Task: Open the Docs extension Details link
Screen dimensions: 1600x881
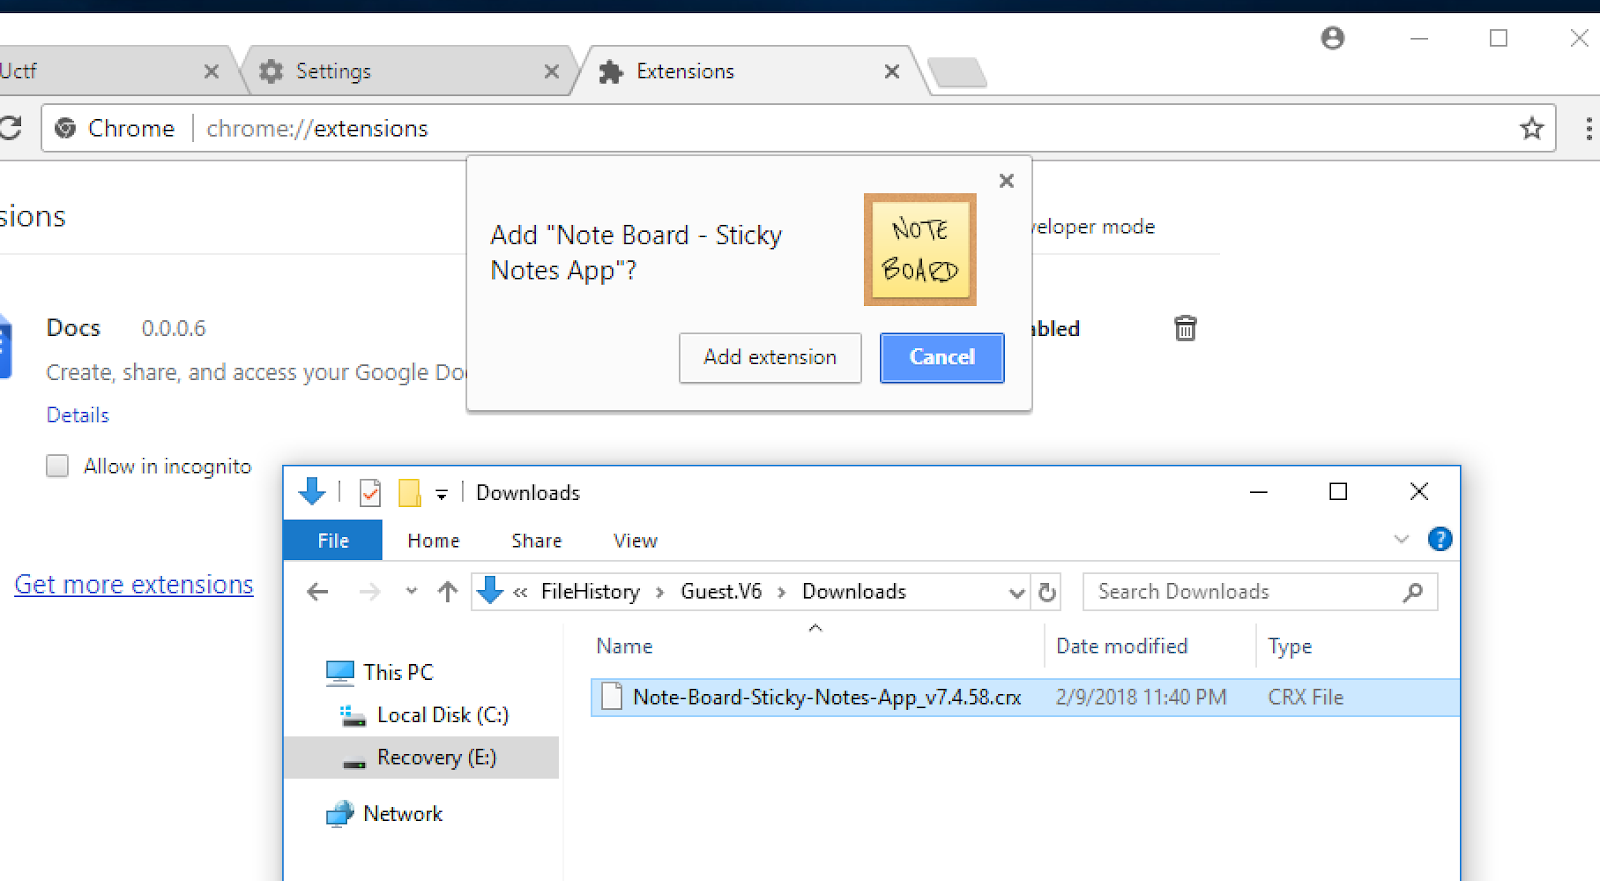Action: coord(78,415)
